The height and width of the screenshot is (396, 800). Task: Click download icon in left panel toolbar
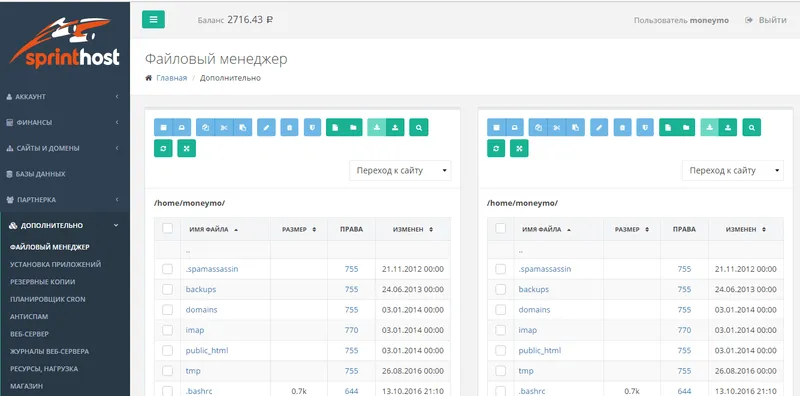tap(377, 127)
